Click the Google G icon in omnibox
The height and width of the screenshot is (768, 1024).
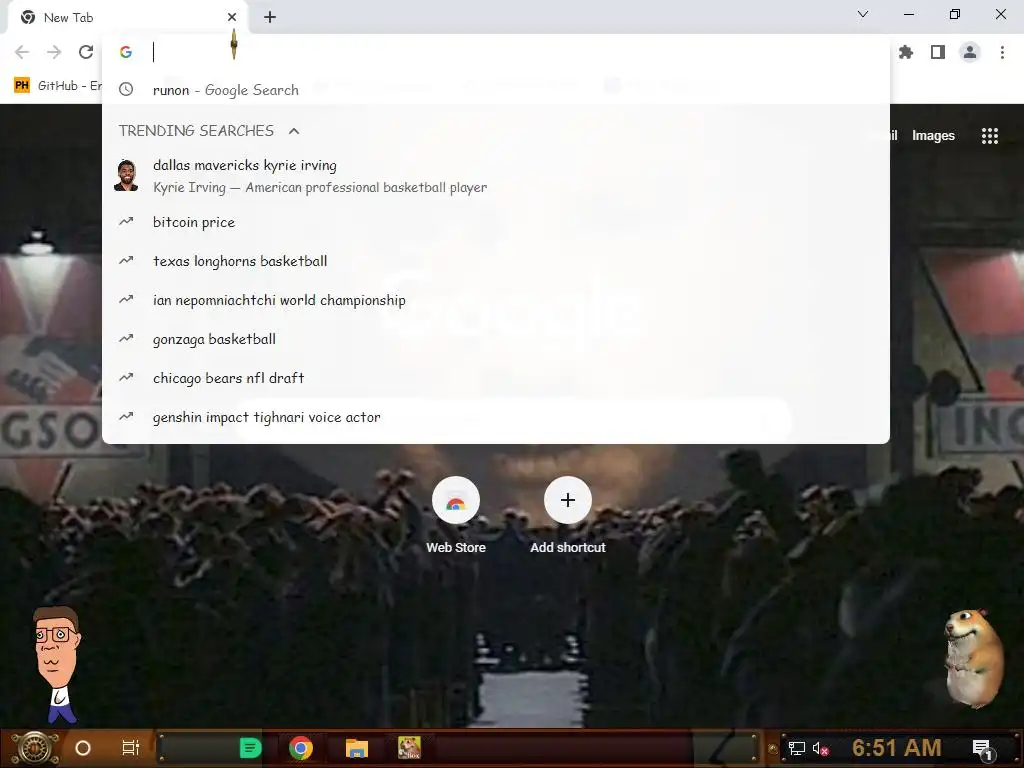tap(126, 52)
